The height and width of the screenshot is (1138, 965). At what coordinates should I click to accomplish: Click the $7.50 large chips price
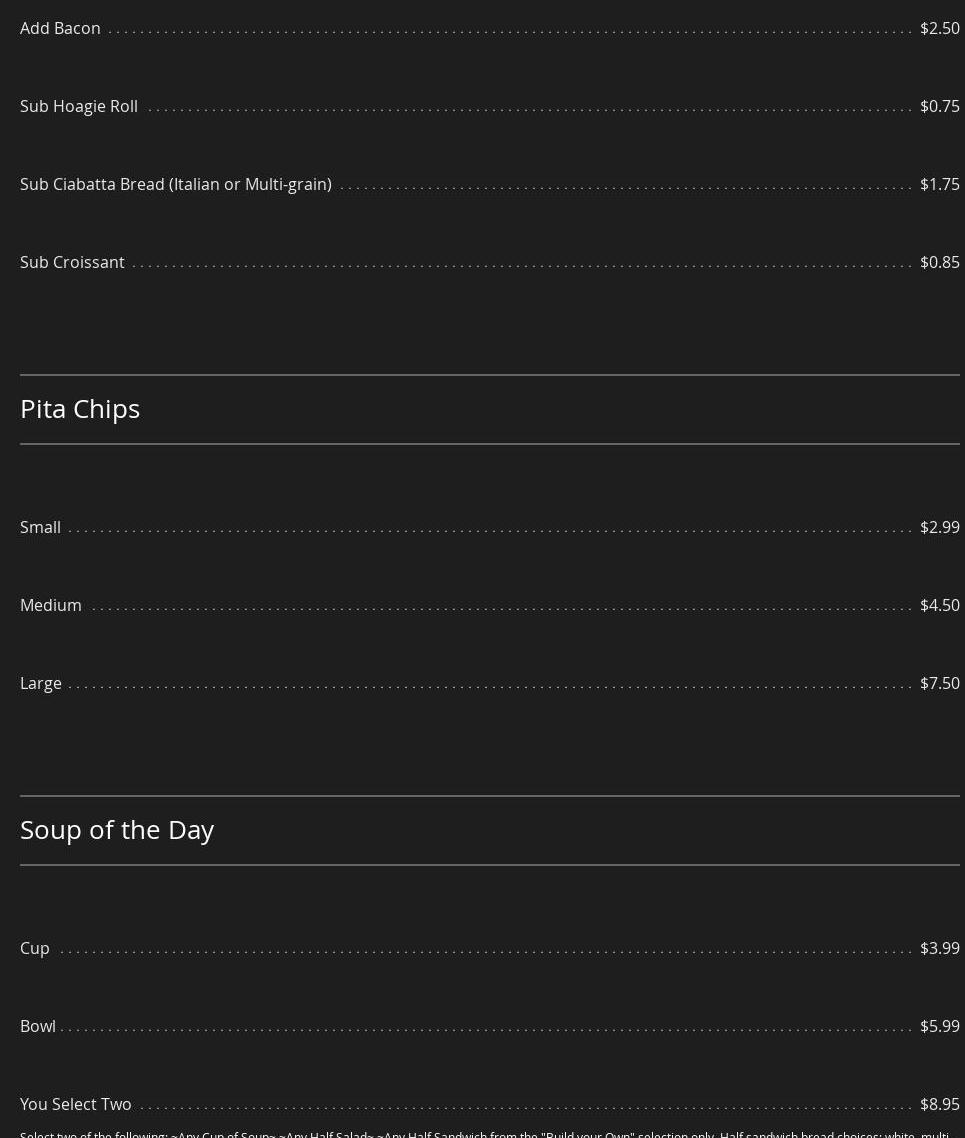939,683
